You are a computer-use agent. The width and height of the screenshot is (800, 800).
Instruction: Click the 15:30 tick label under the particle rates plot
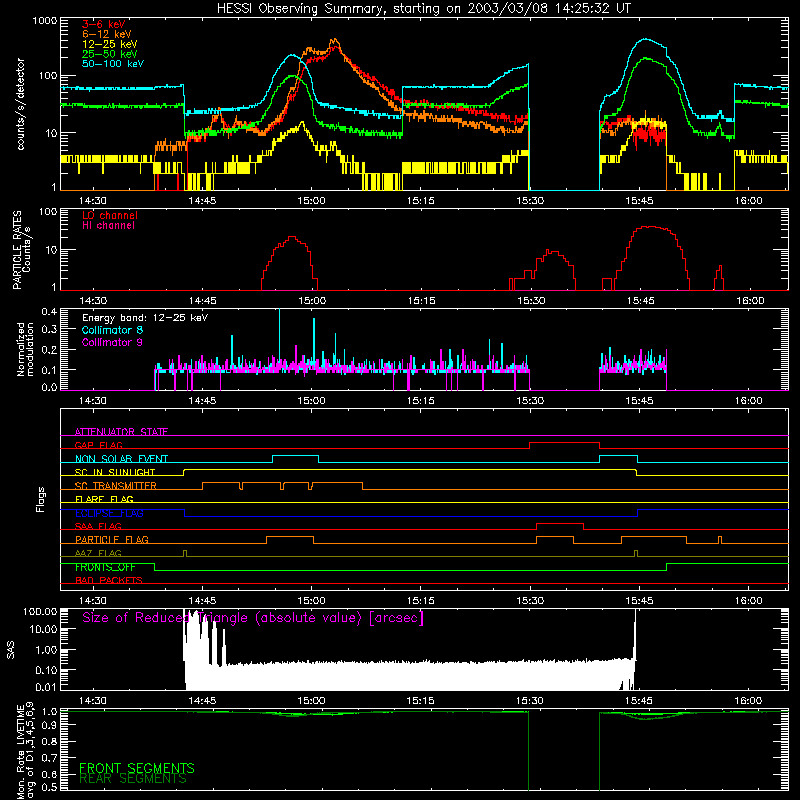[531, 301]
